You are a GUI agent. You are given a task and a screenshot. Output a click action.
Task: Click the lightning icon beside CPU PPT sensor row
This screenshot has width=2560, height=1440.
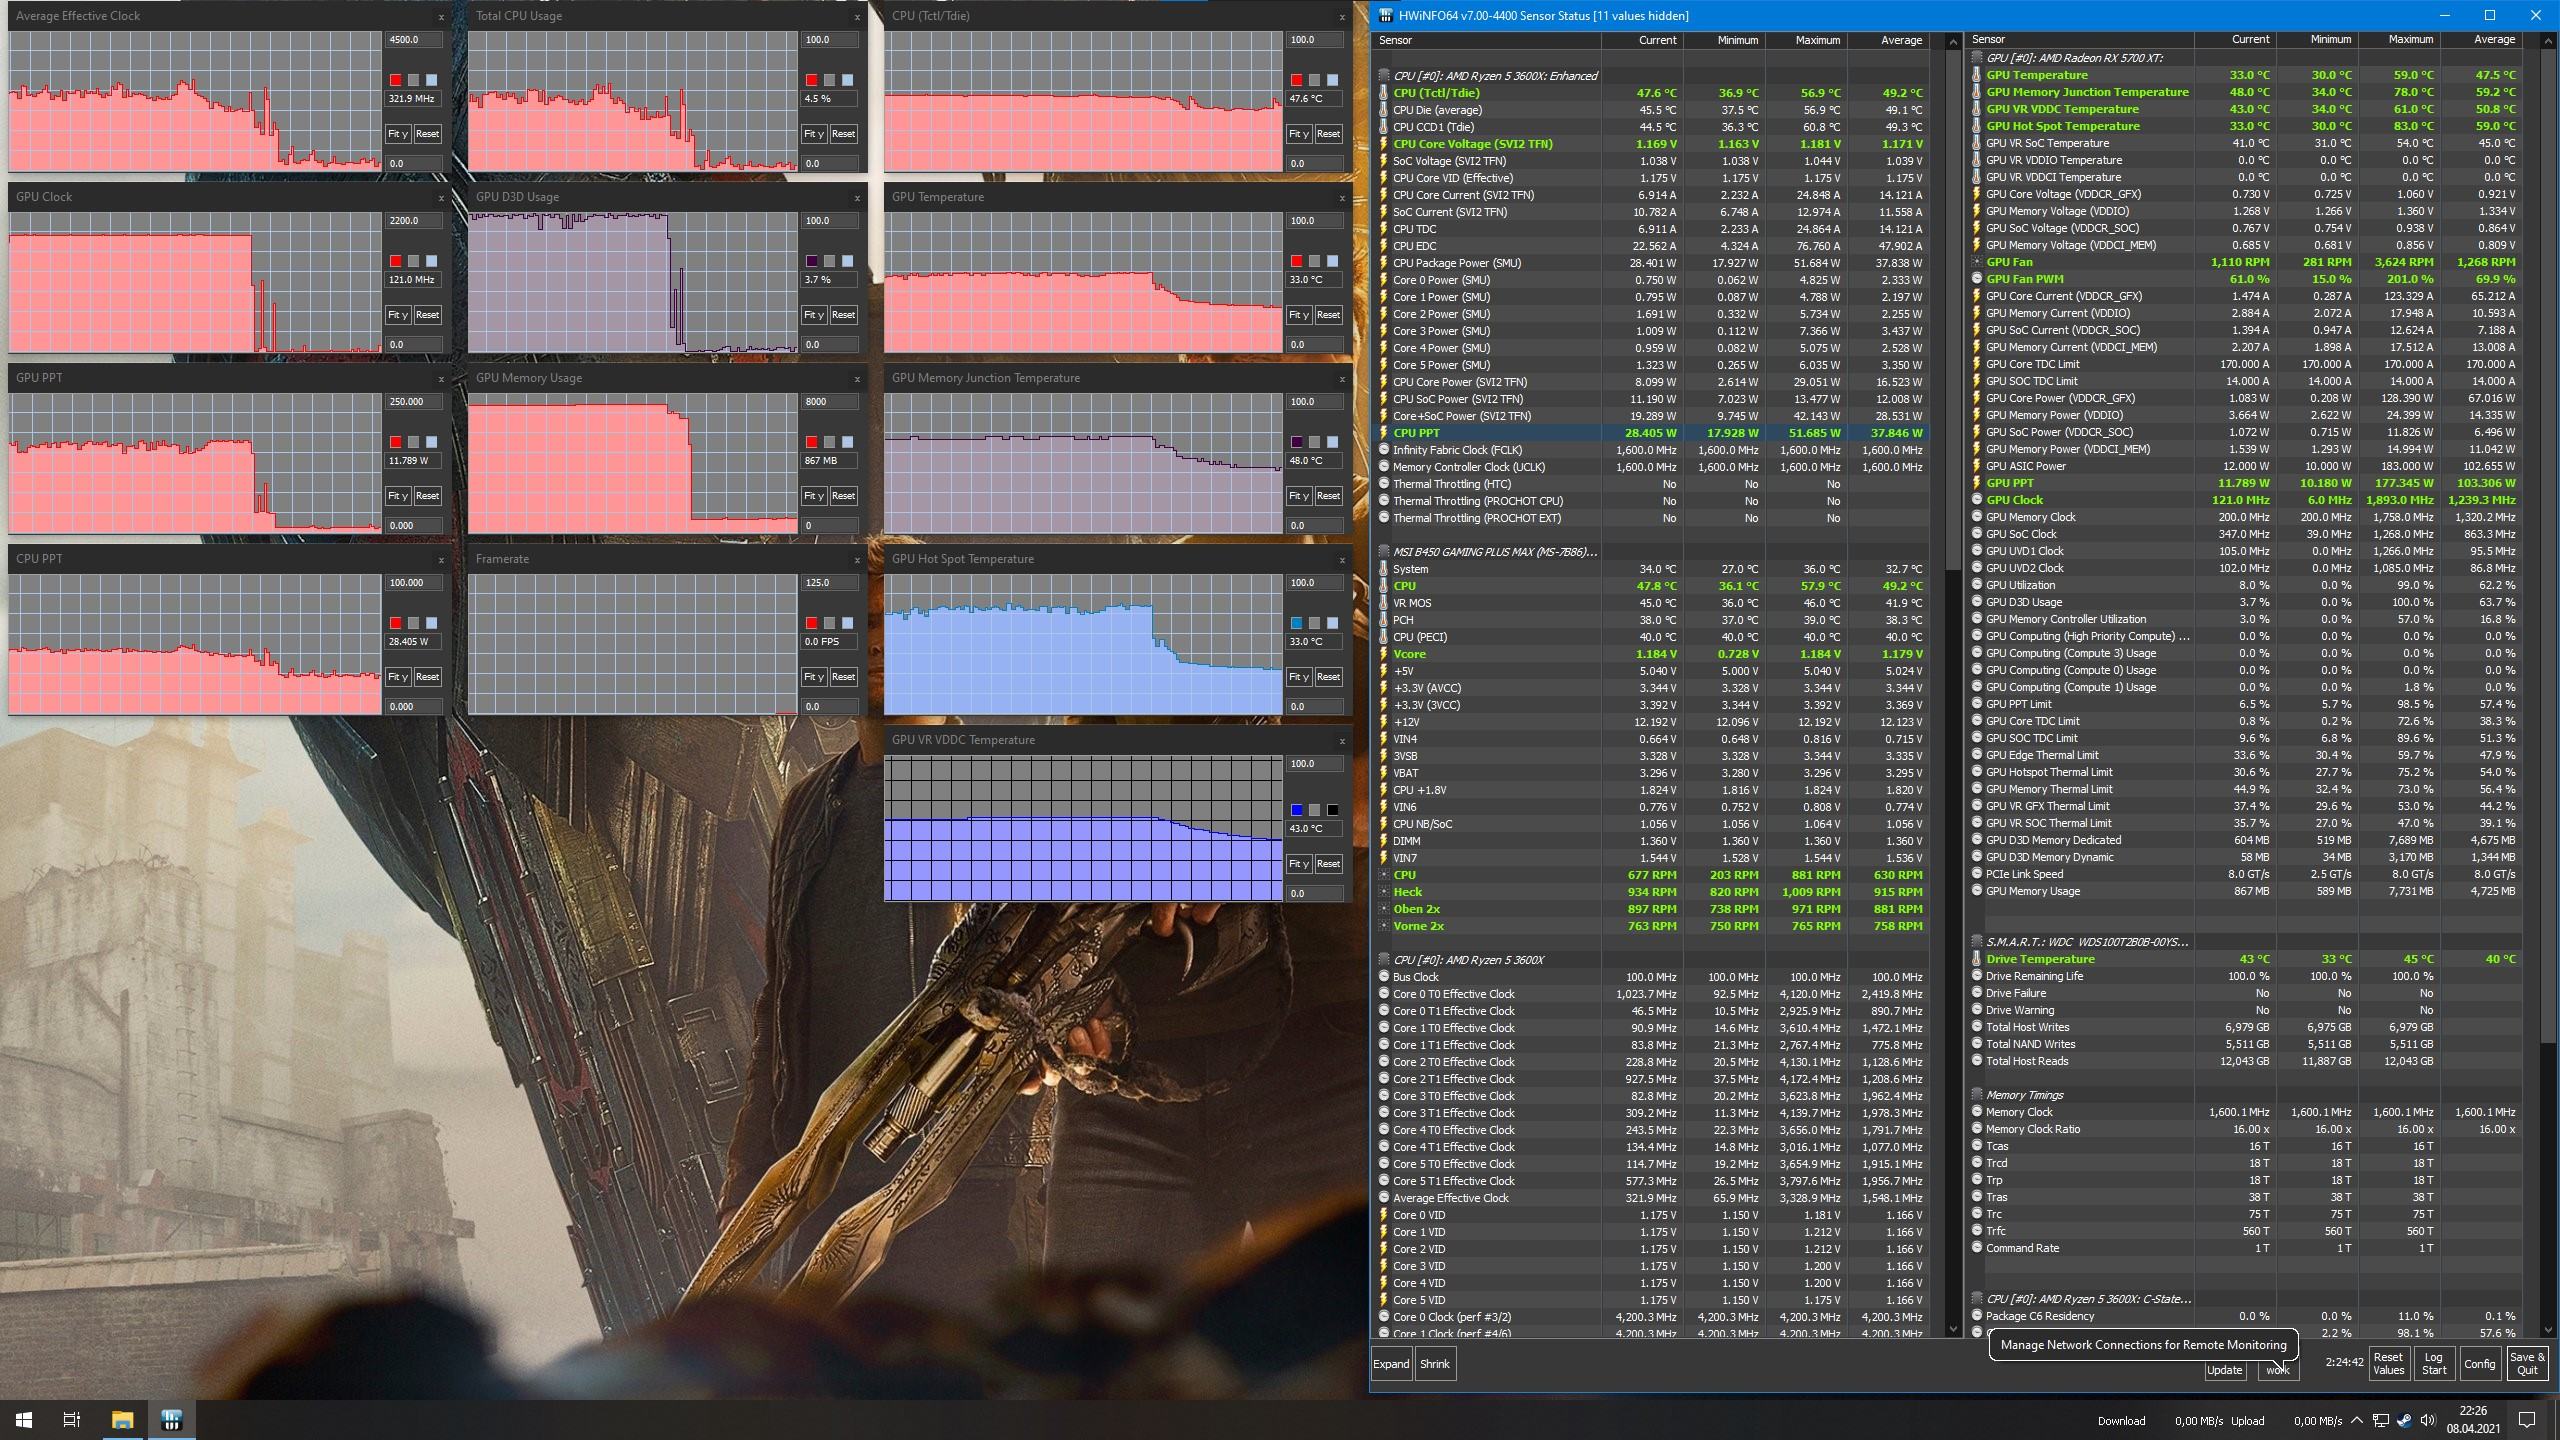click(x=1384, y=433)
